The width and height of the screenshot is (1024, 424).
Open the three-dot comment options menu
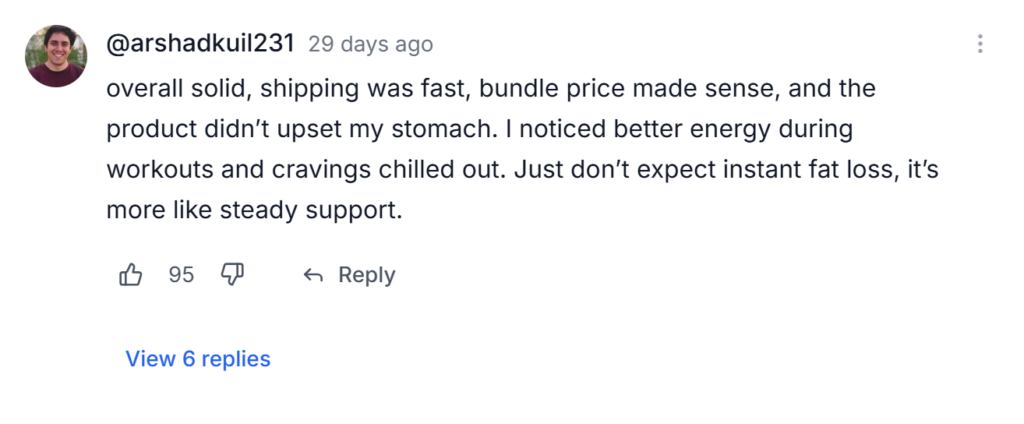tap(980, 44)
